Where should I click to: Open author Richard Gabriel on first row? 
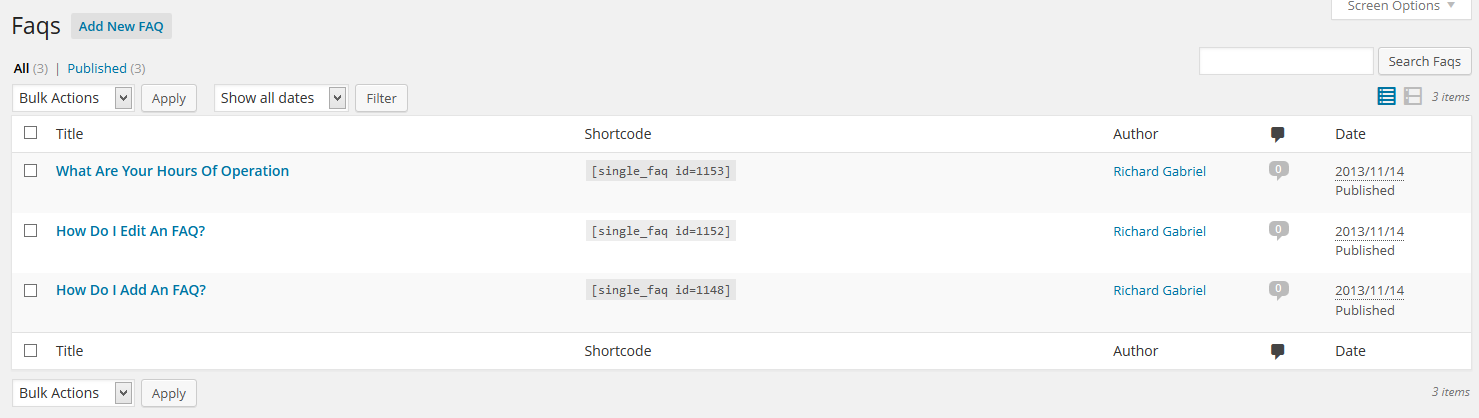click(1159, 171)
